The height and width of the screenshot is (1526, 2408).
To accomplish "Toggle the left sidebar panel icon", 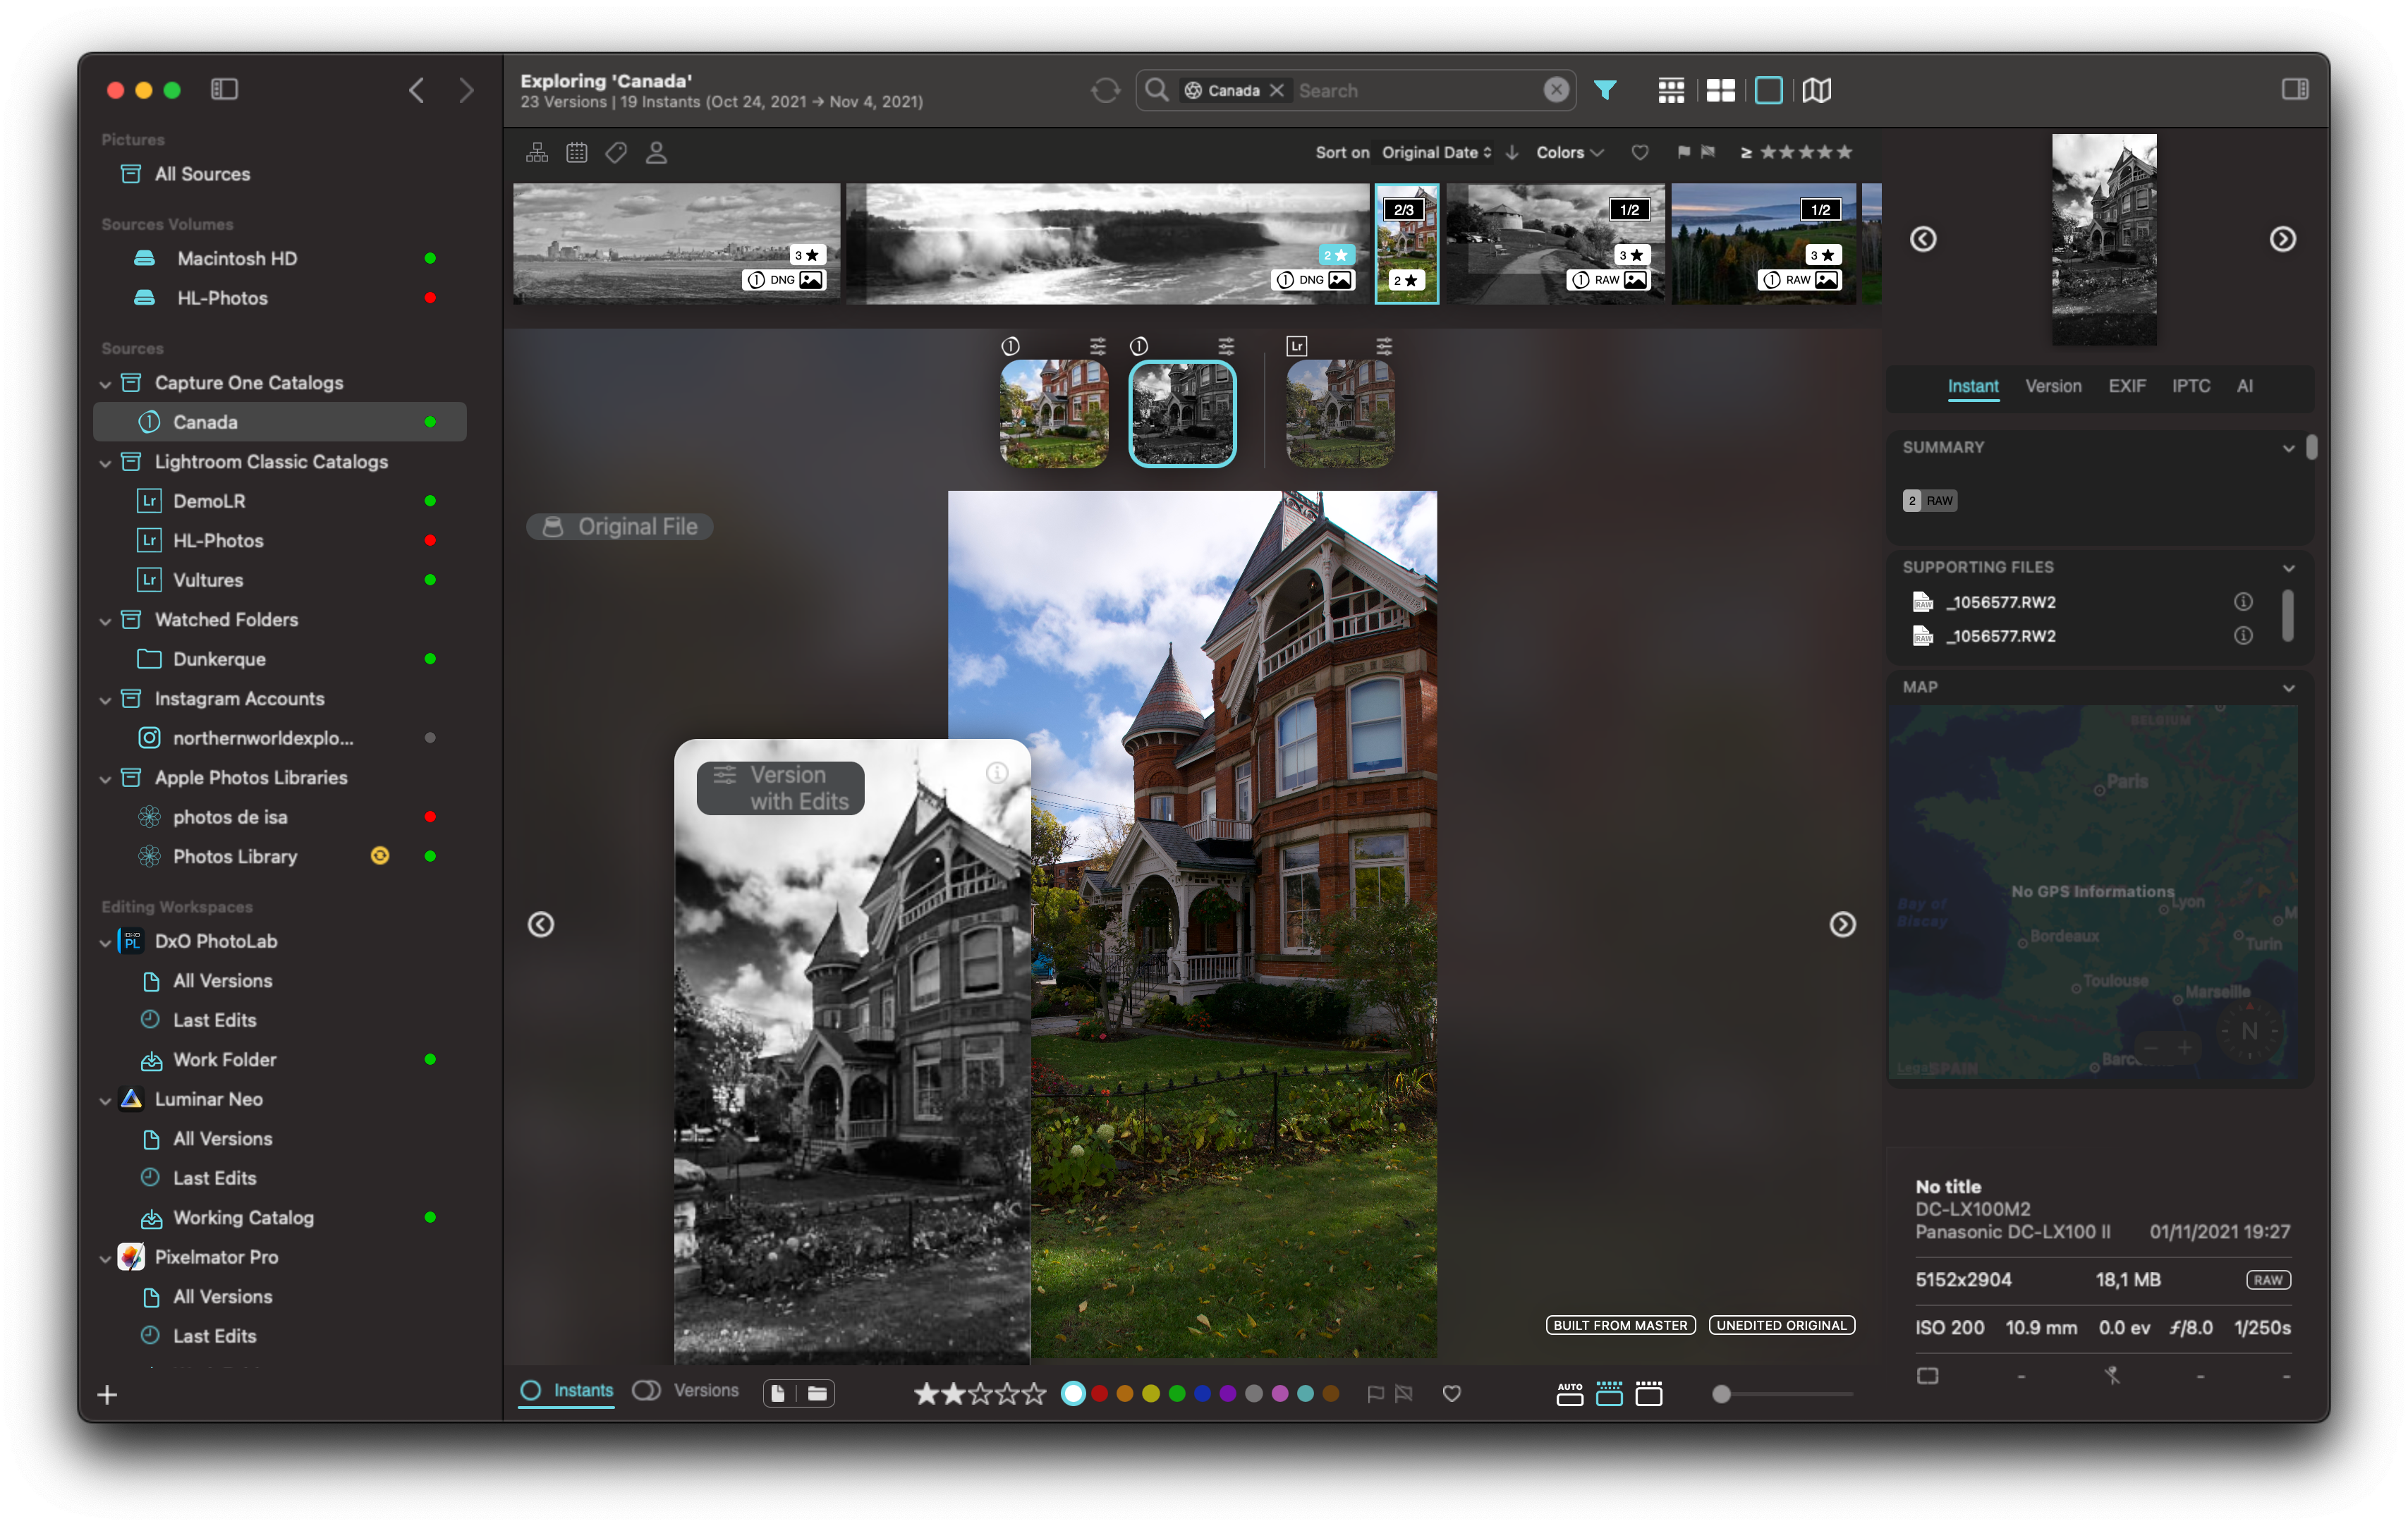I will click(224, 90).
